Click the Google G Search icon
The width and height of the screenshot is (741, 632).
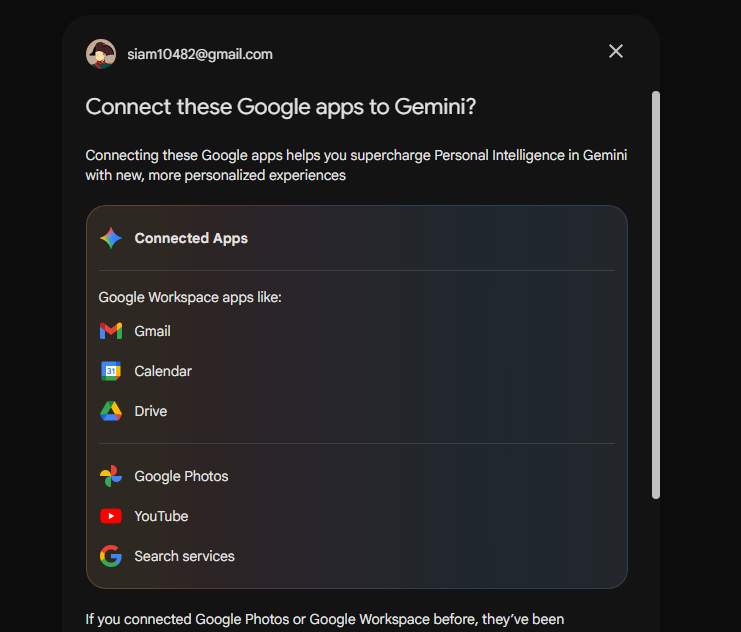pyautogui.click(x=111, y=556)
